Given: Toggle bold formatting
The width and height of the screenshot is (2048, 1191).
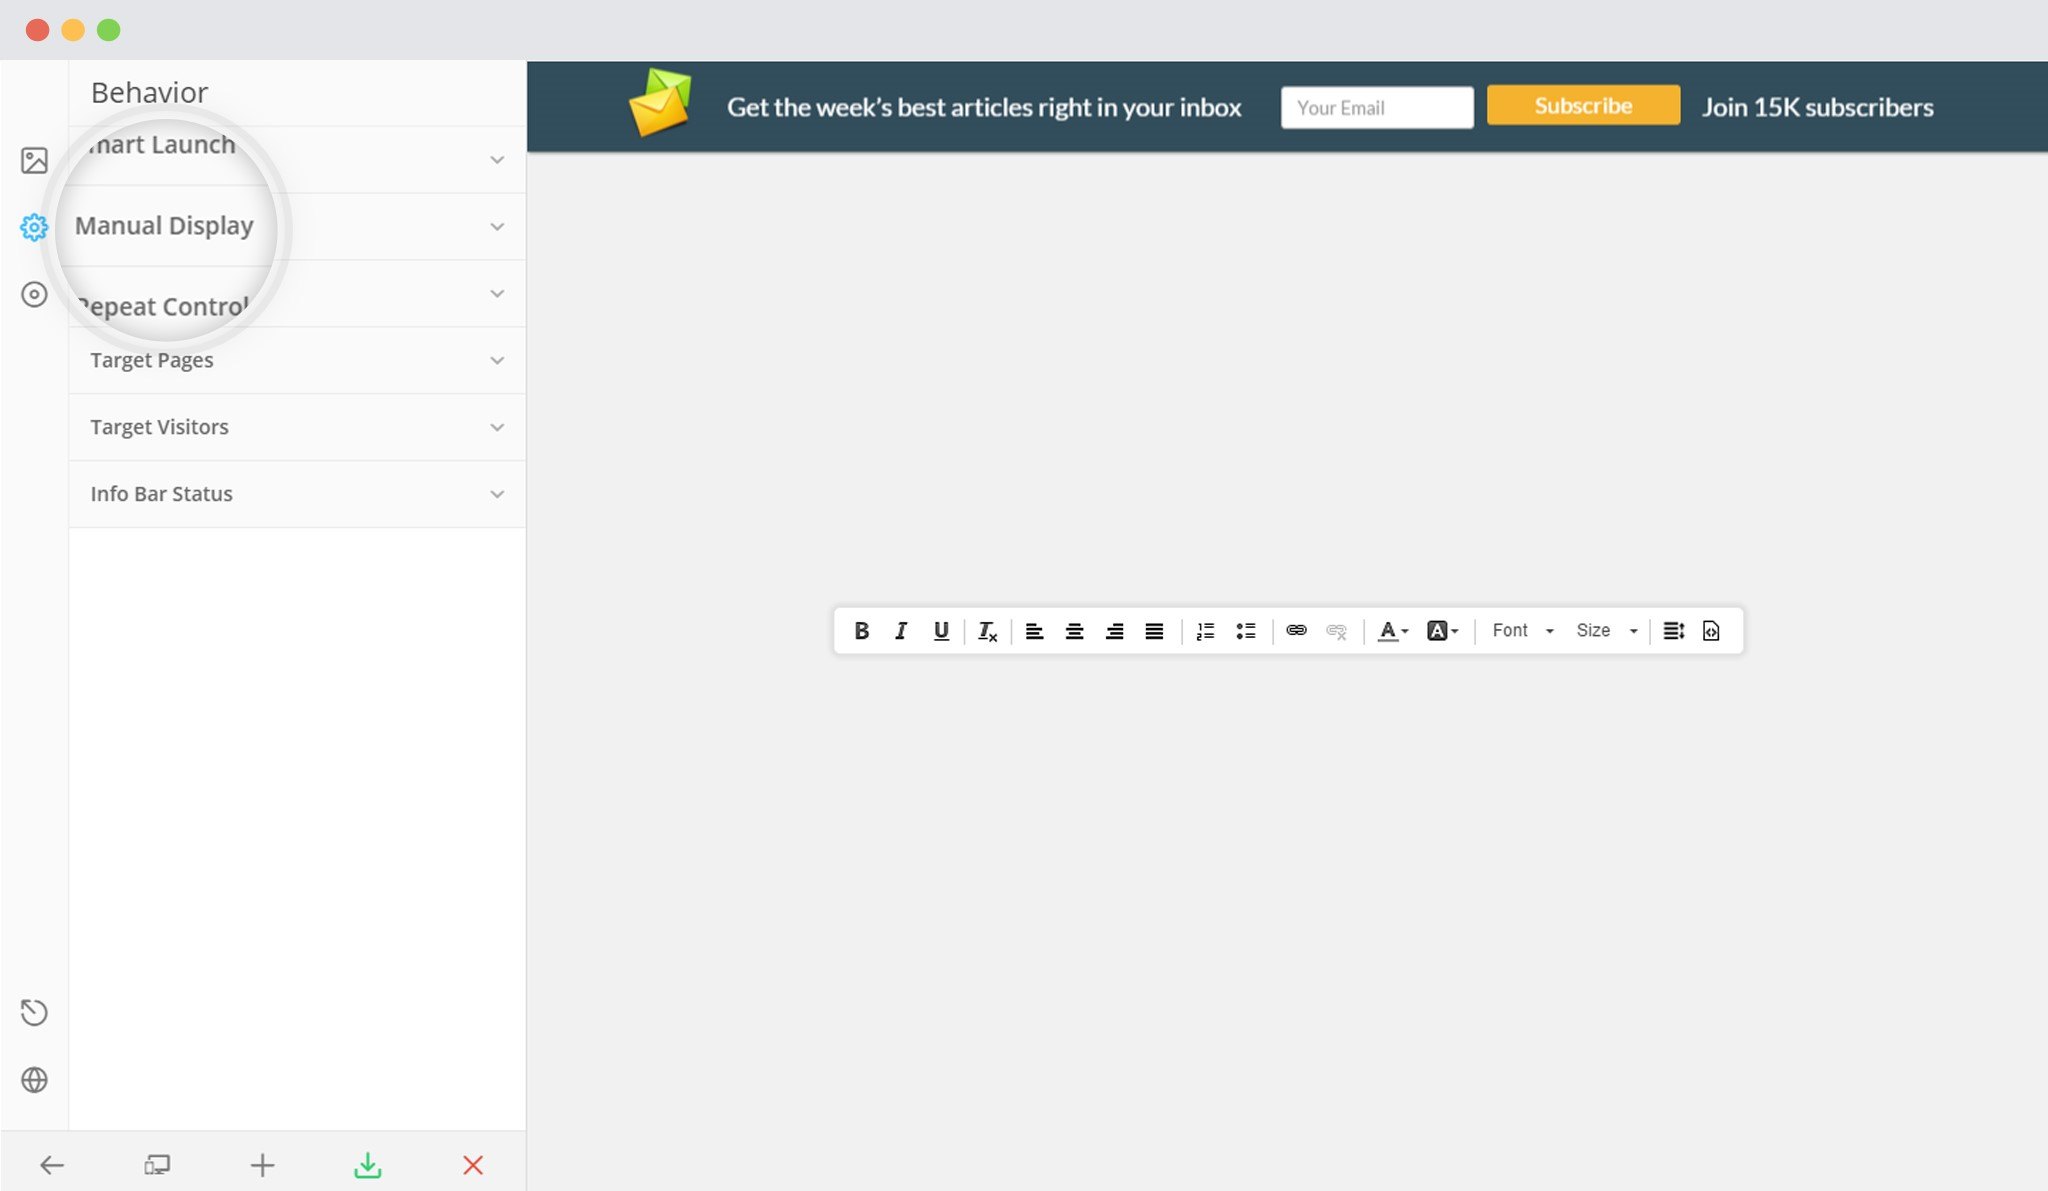Looking at the screenshot, I should 861,631.
